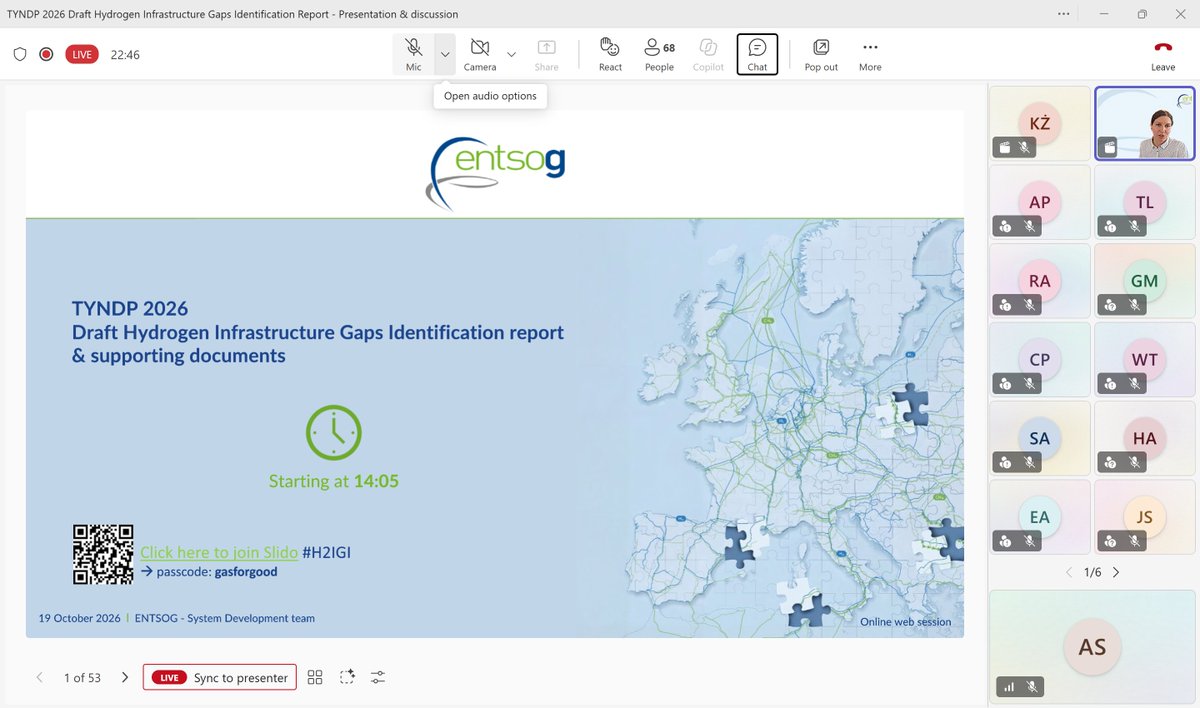Click muted mic icon on HA tile
Screen dimensions: 1200x708
[1134, 462]
